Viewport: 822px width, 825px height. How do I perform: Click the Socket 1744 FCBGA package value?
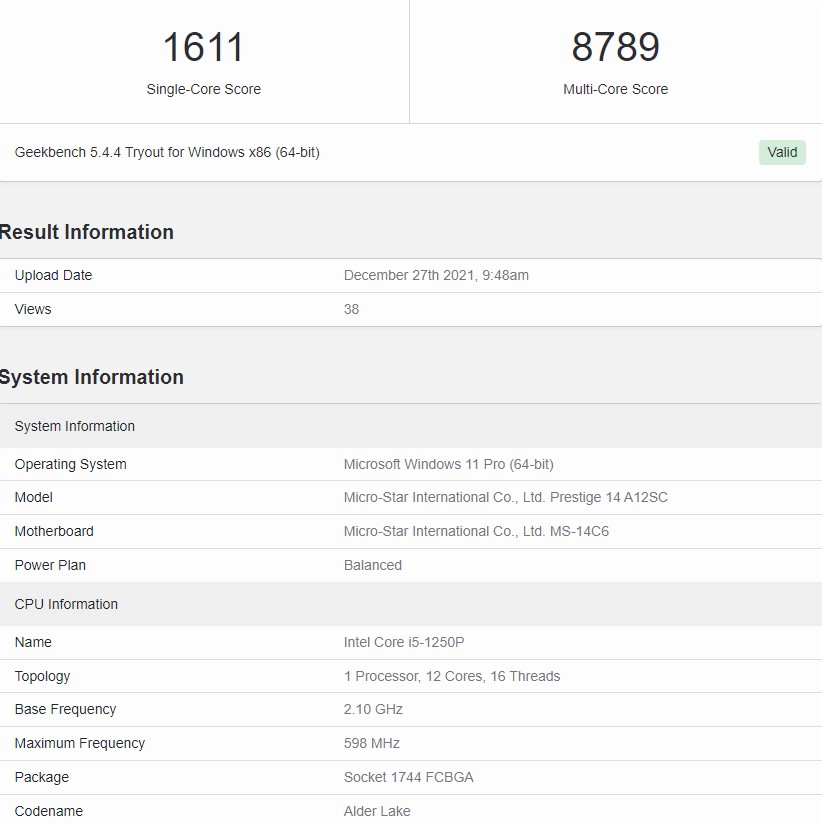click(408, 778)
